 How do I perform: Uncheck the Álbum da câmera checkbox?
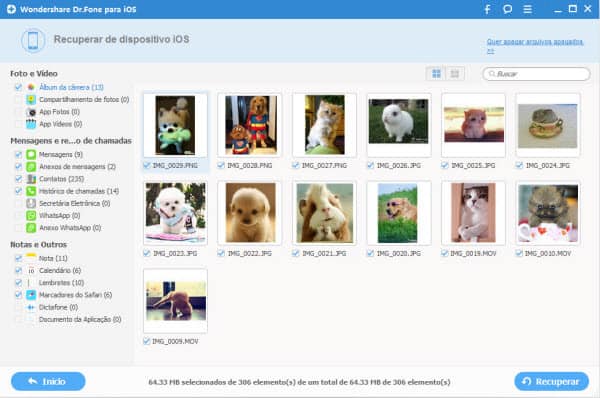[18, 87]
